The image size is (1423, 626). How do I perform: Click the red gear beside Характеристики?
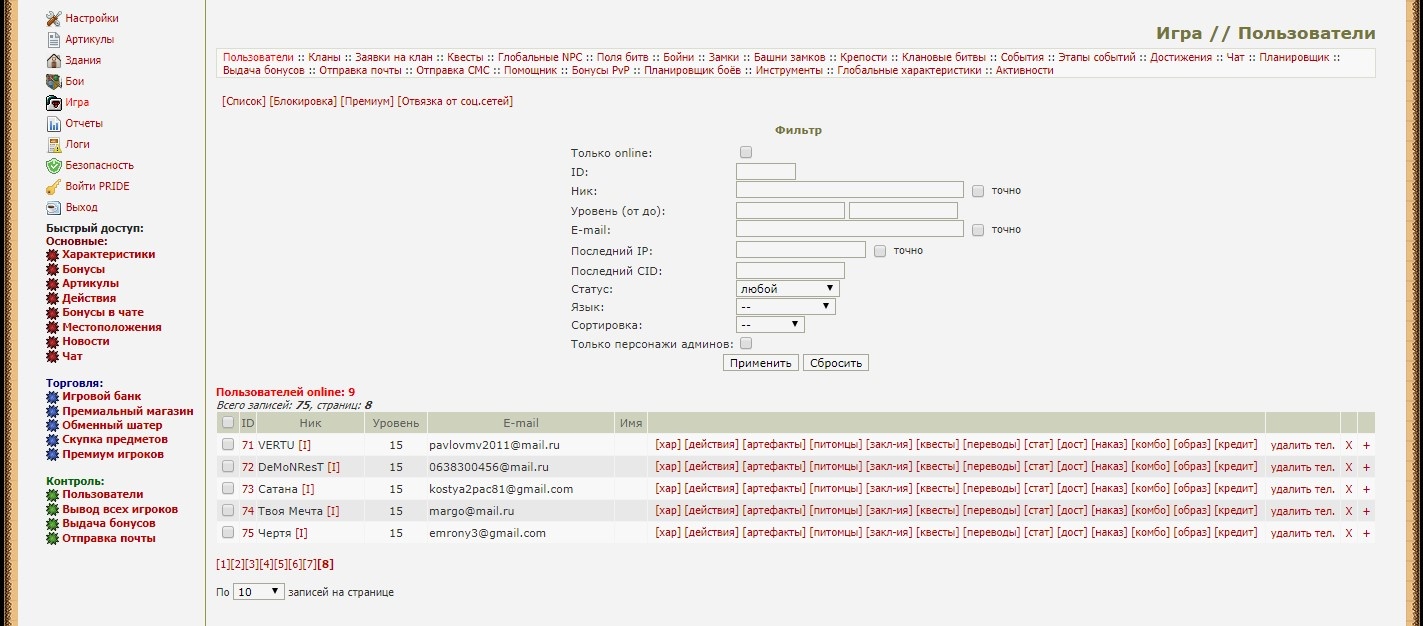pos(53,255)
